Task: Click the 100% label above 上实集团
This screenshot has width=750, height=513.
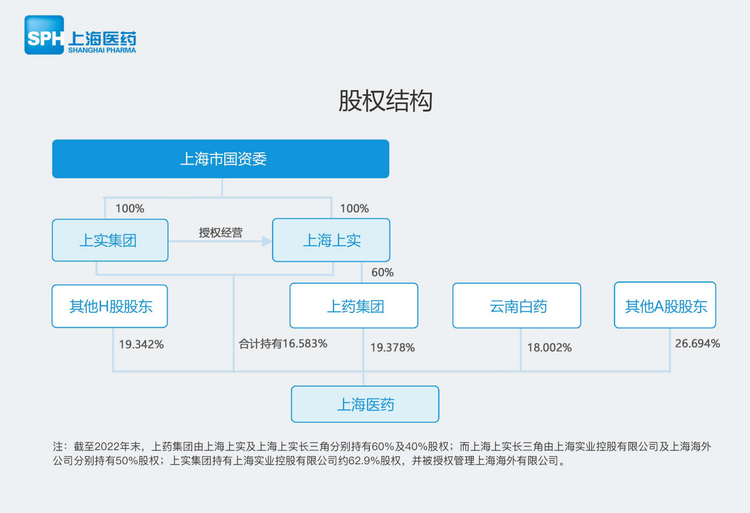Action: (130, 208)
